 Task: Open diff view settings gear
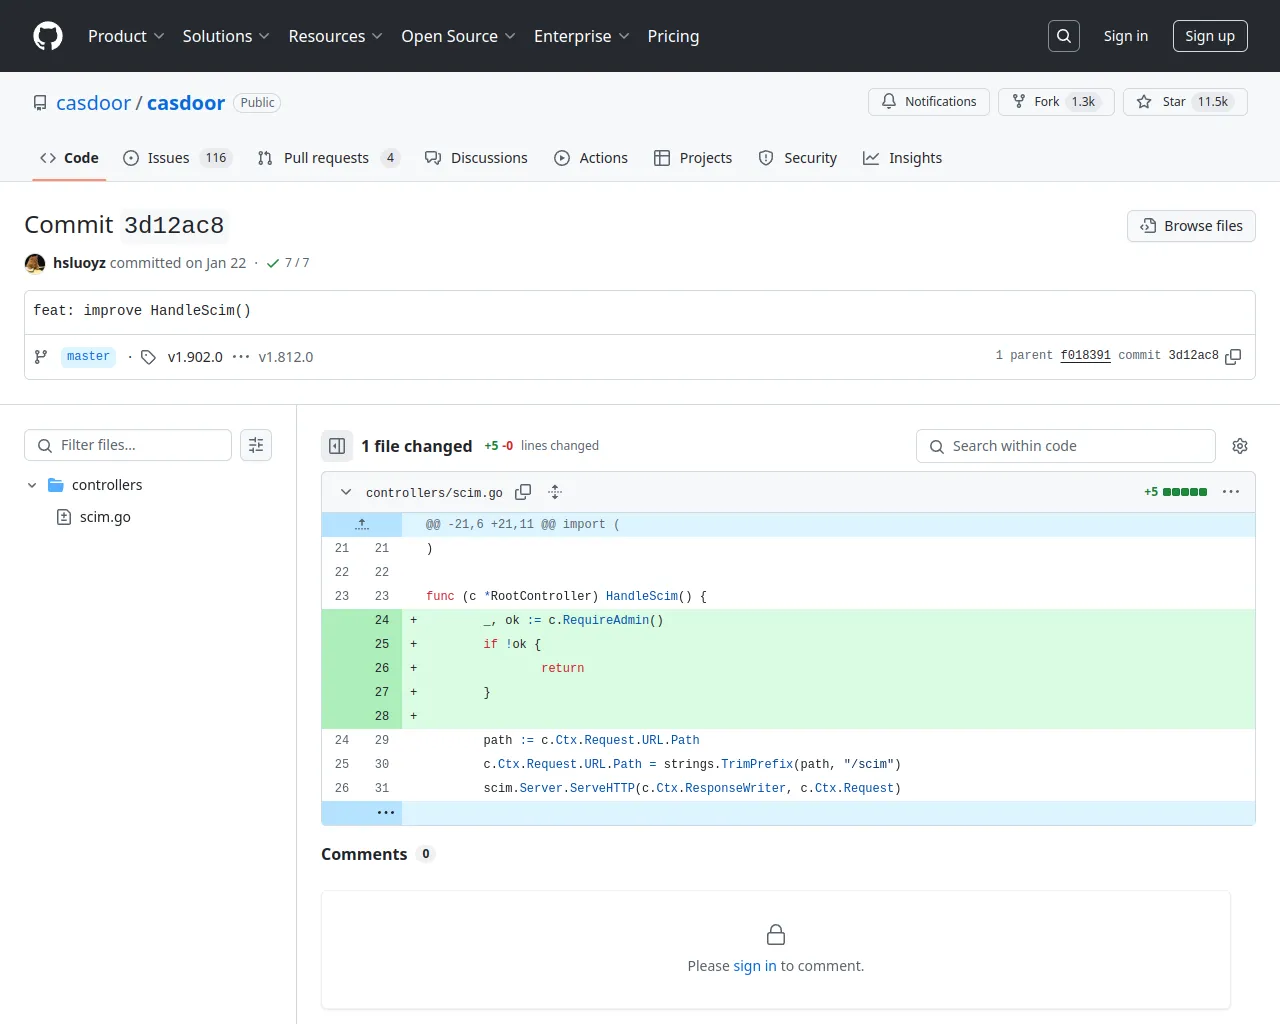pos(1240,446)
